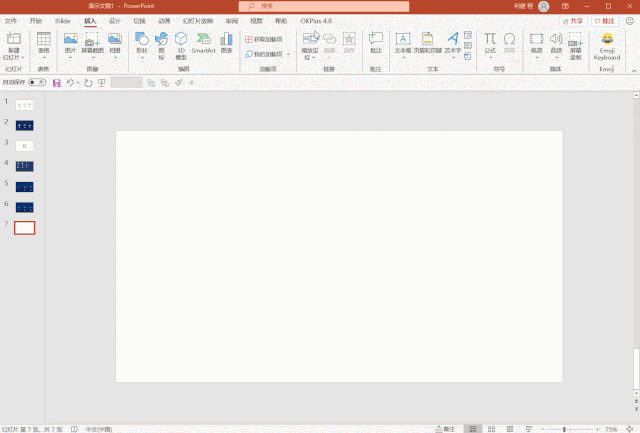Viewport: 640px width, 433px height.
Task: Click the Link icon in Links group
Action: click(329, 38)
